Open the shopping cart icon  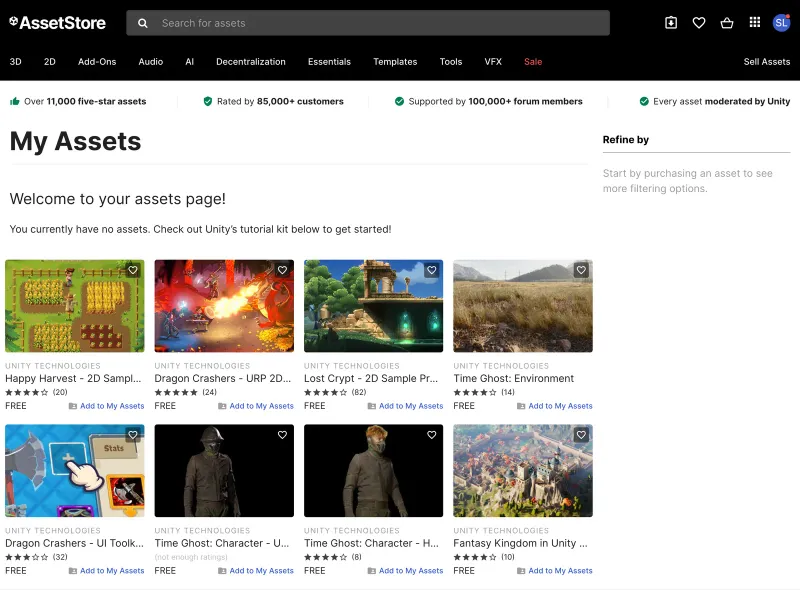click(x=727, y=22)
